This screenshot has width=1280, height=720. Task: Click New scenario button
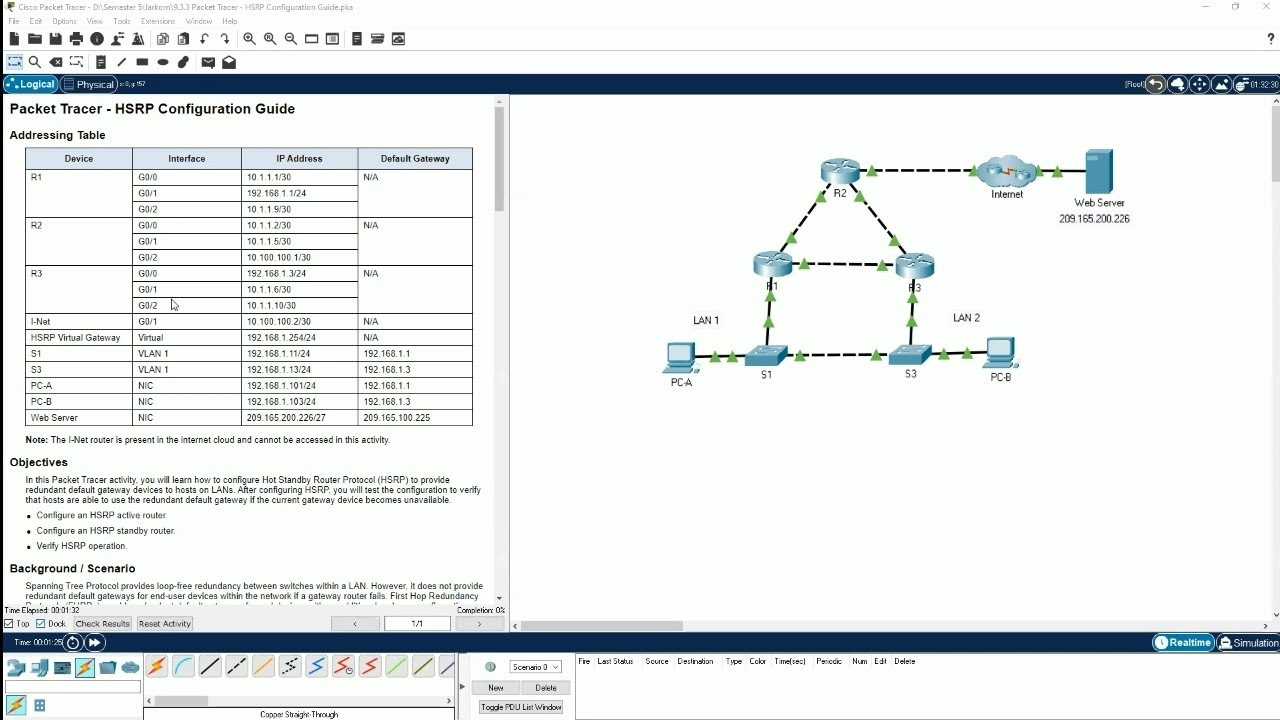pyautogui.click(x=496, y=688)
